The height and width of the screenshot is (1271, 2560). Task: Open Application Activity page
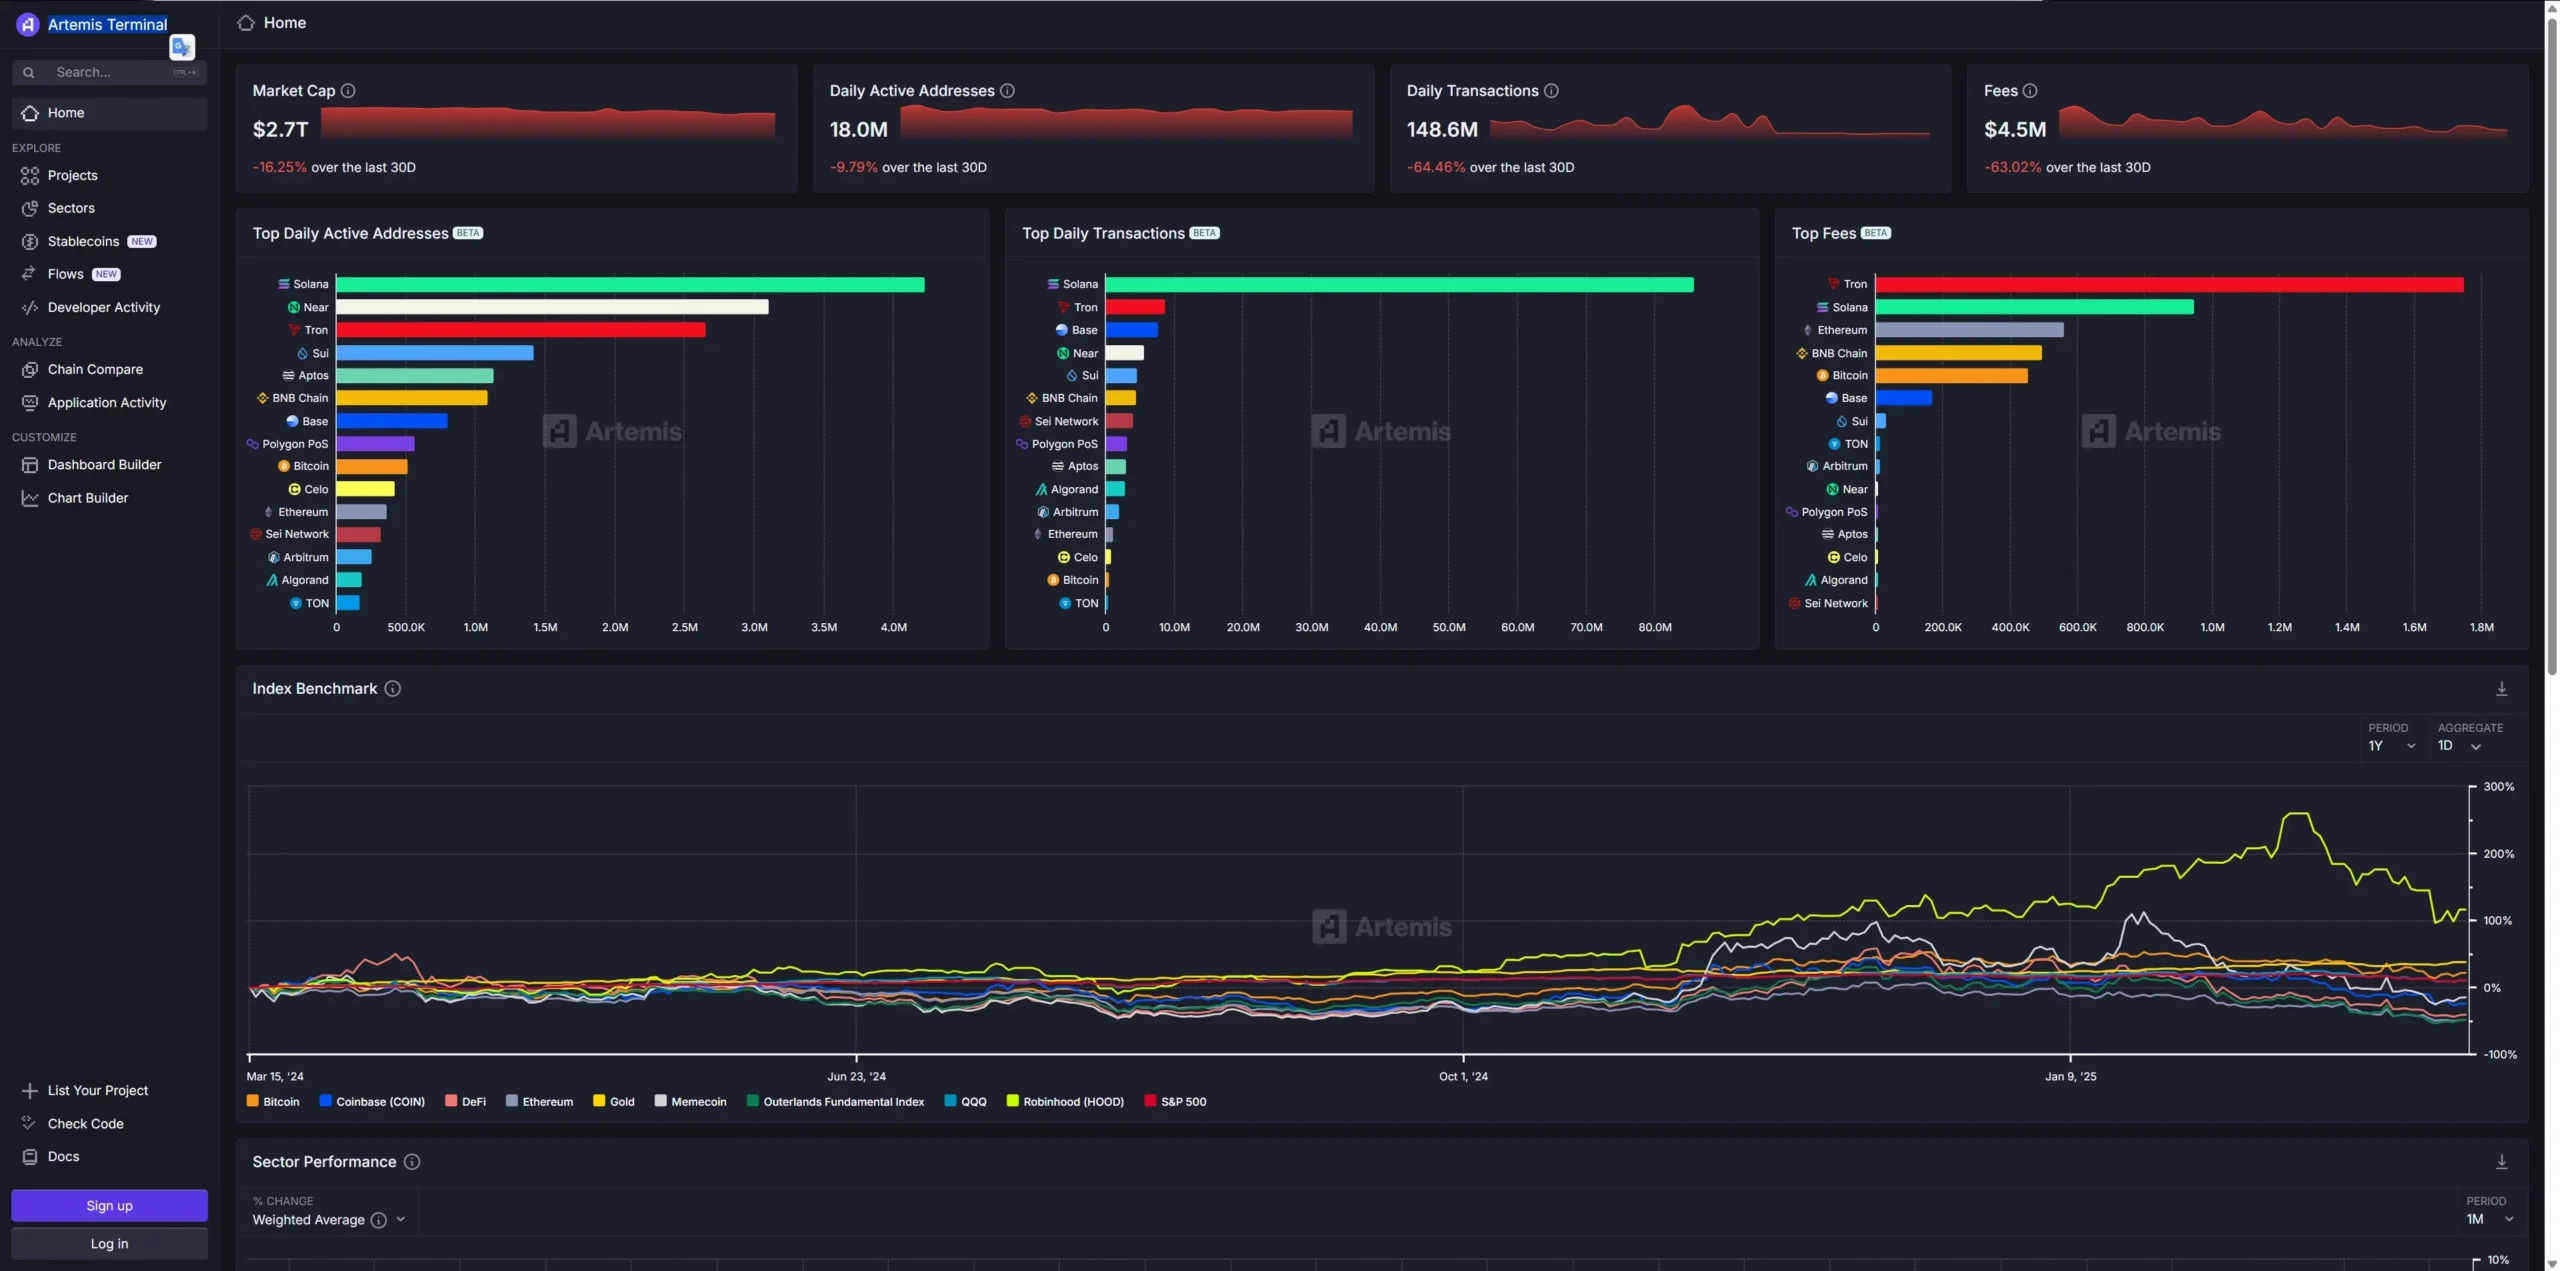coord(109,402)
